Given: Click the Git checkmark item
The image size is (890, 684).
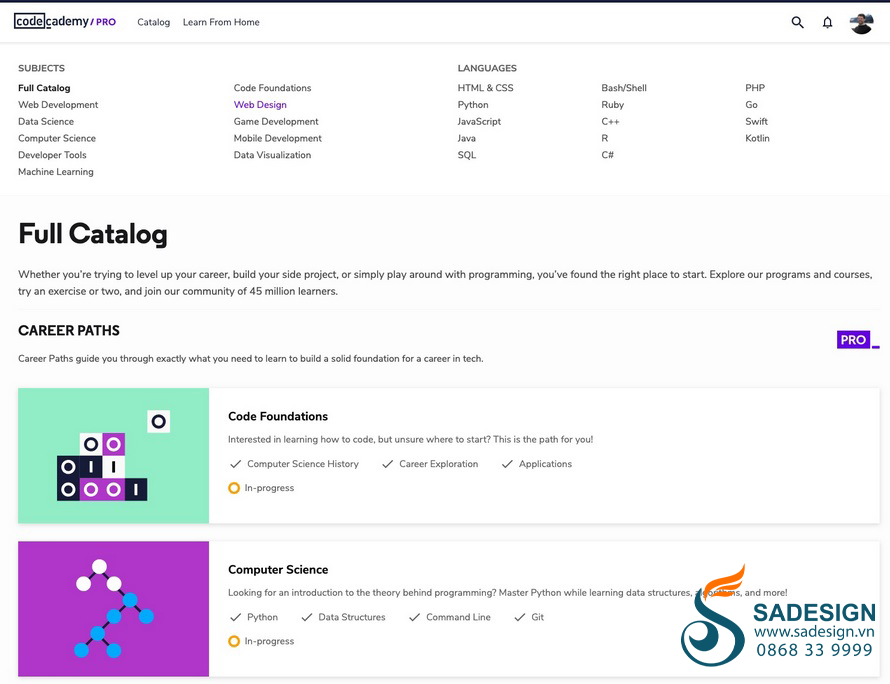Looking at the screenshot, I should [528, 617].
